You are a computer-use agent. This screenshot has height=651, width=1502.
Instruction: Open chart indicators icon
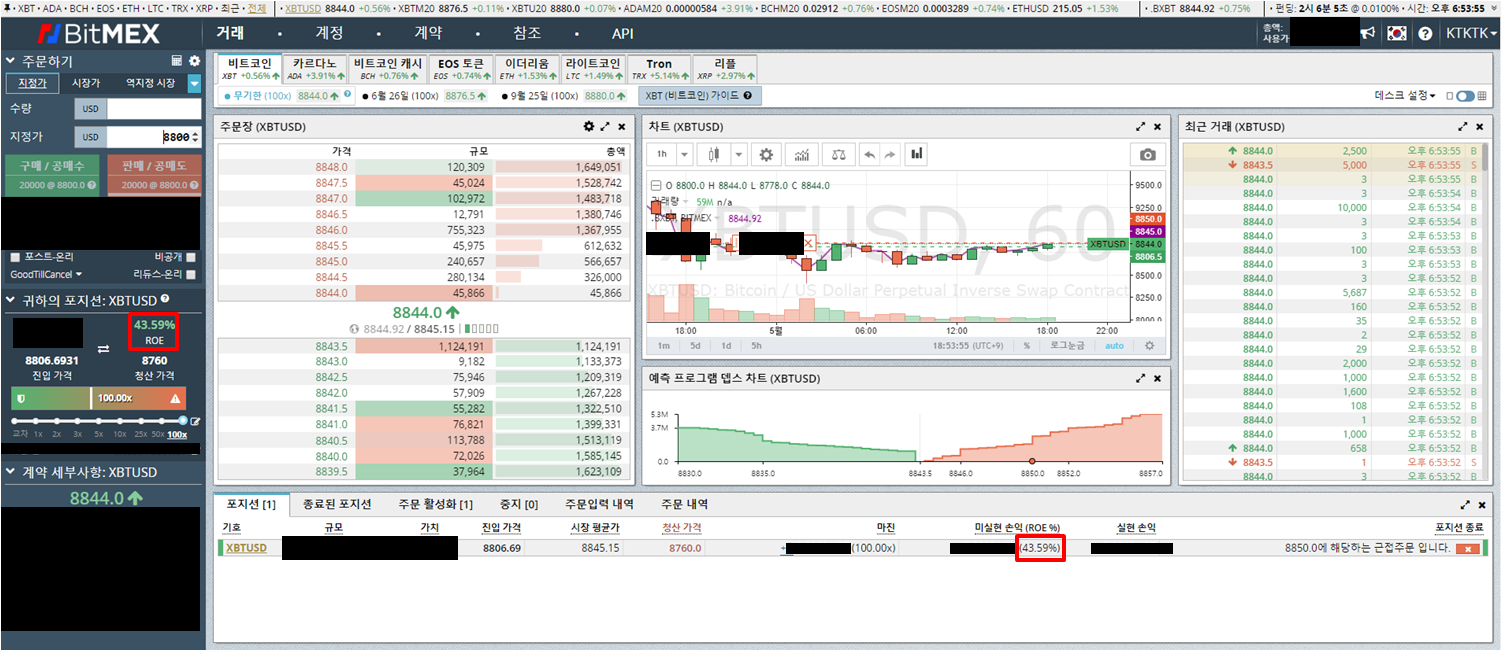coord(802,155)
